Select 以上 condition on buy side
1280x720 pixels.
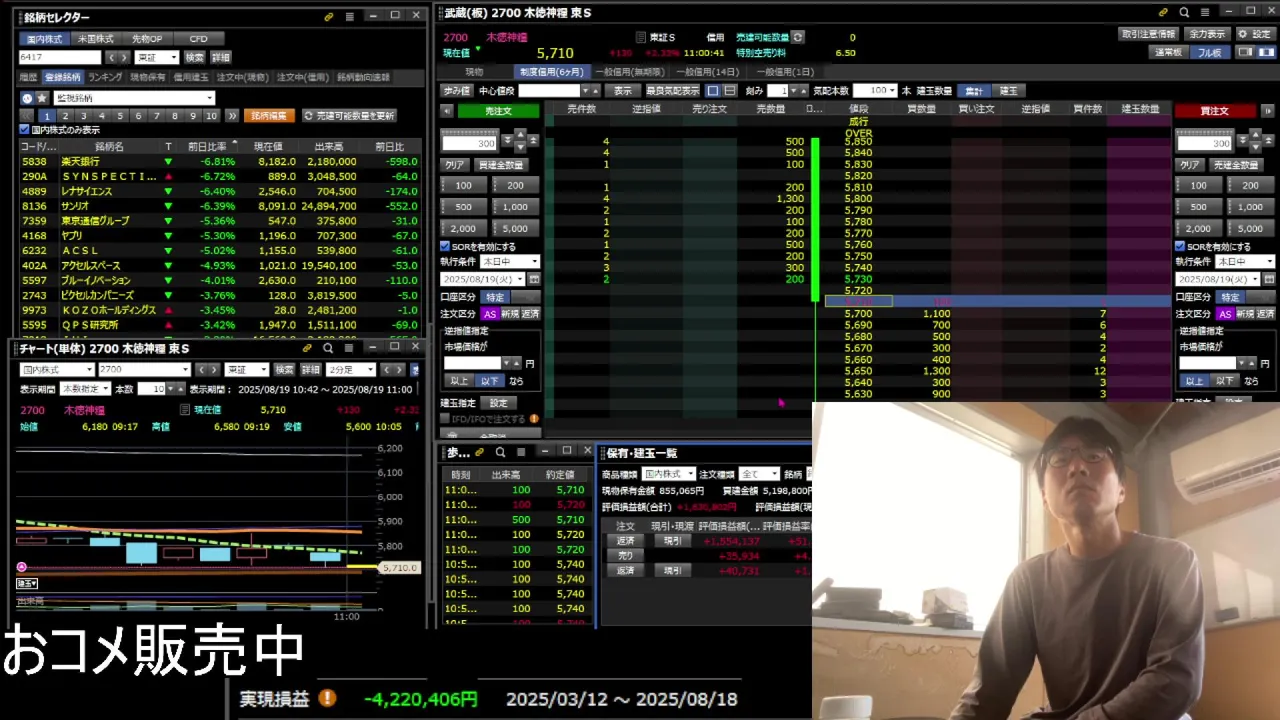click(x=1194, y=381)
